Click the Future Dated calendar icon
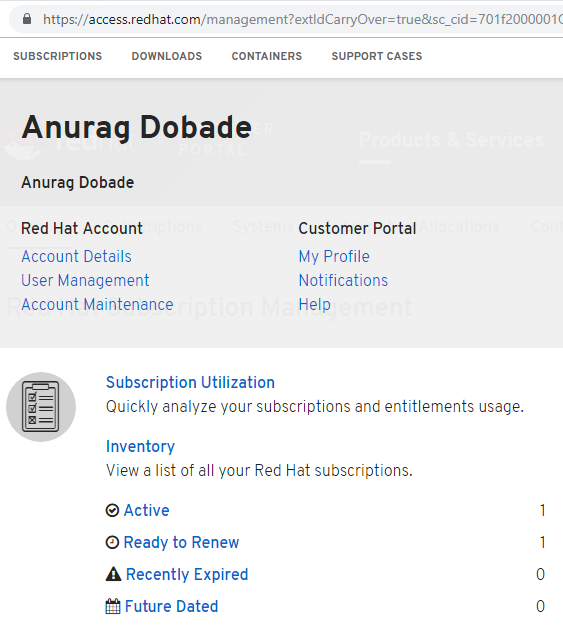Image resolution: width=563 pixels, height=631 pixels. pos(113,606)
